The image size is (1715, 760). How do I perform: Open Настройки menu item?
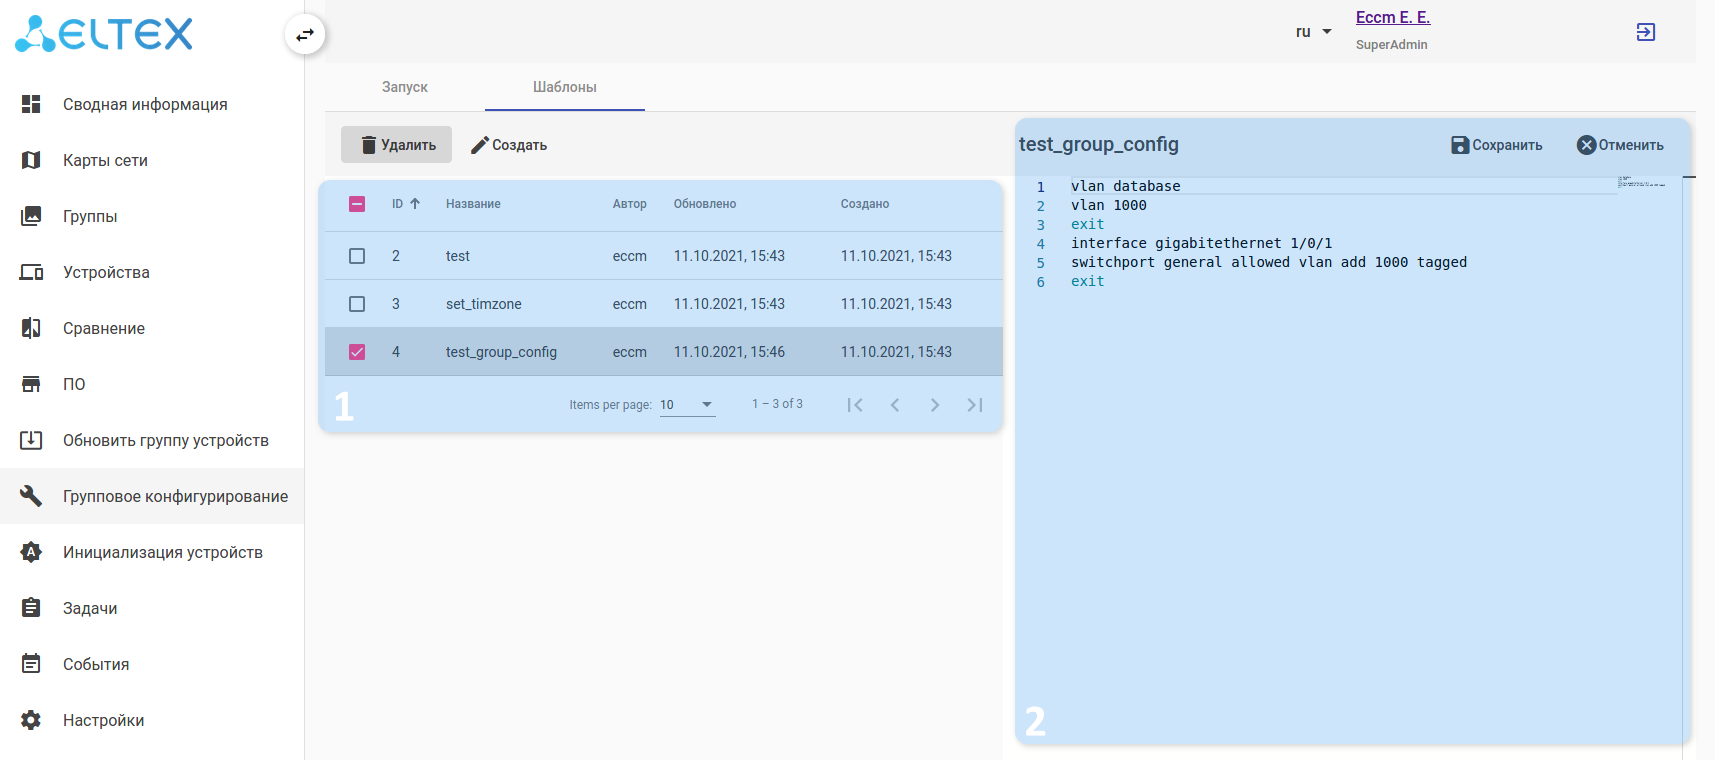point(152,720)
